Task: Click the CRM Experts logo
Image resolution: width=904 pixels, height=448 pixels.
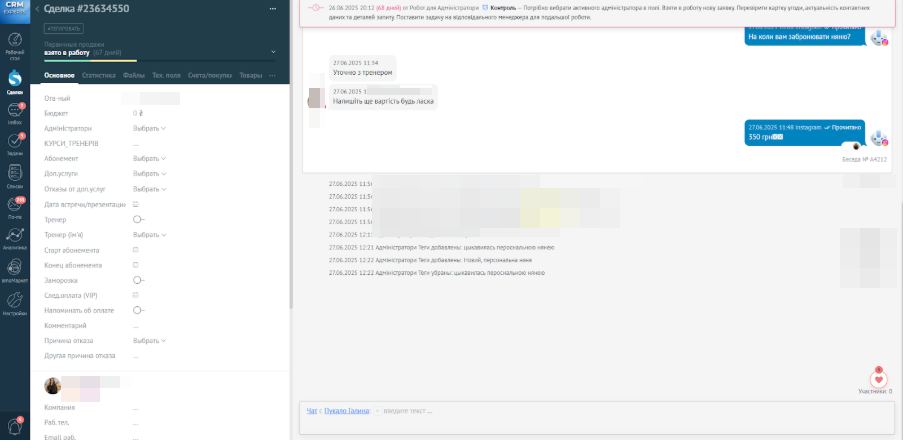Action: (15, 11)
